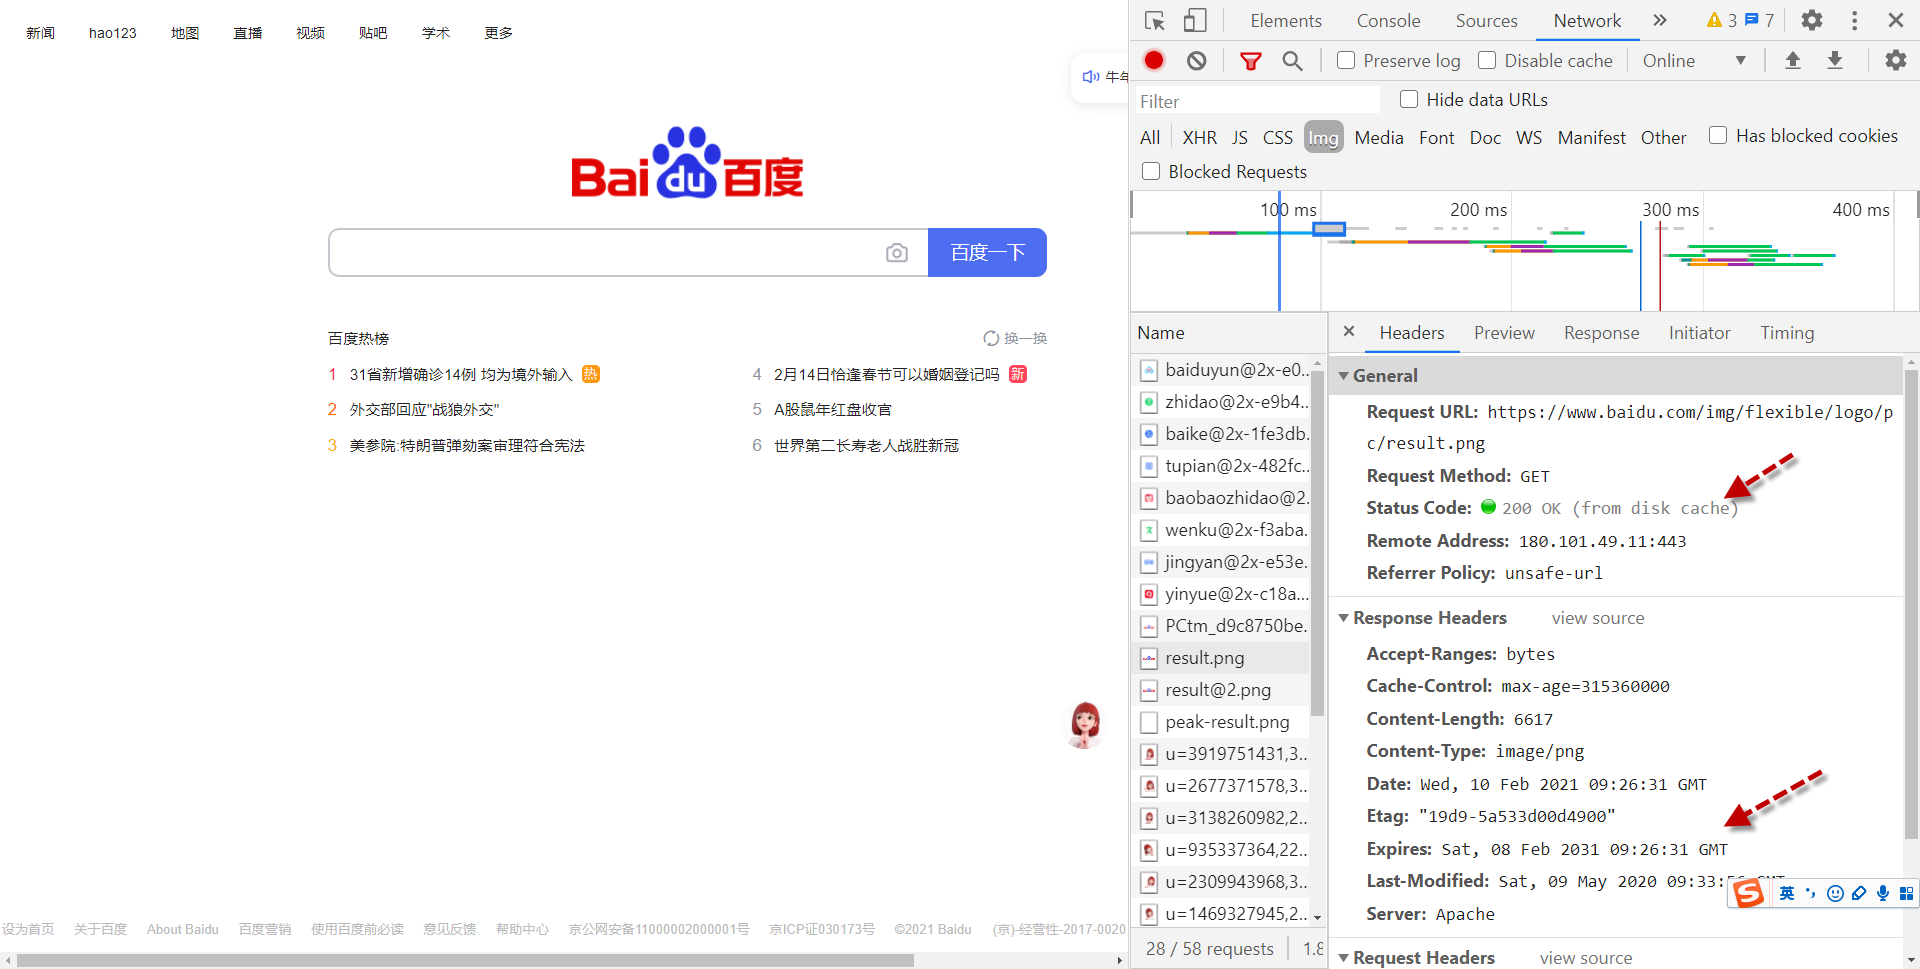Export HAR file with download arrow icon
The image size is (1920, 969).
[x=1835, y=61]
